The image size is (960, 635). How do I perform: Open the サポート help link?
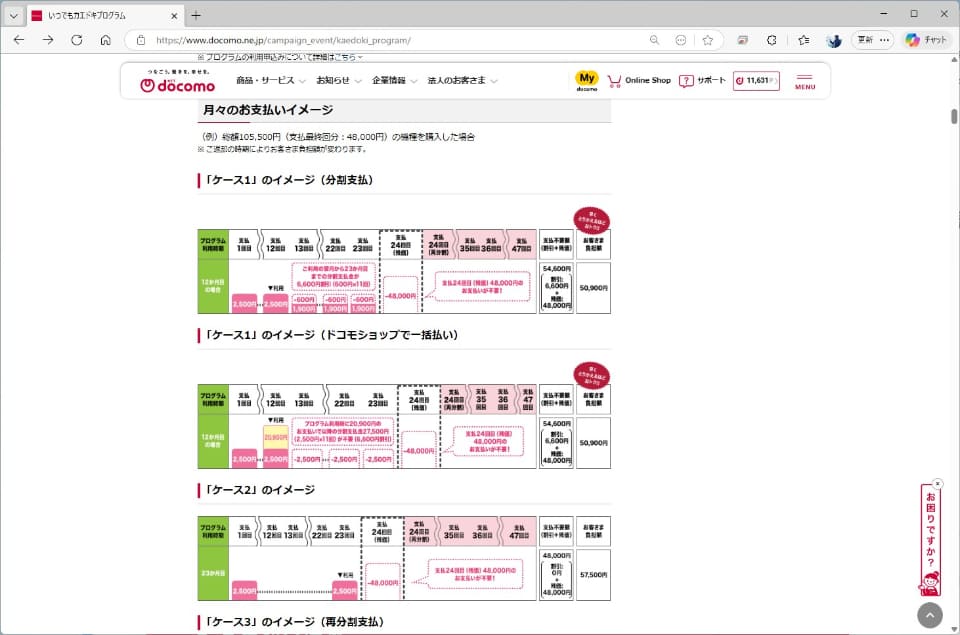[x=702, y=80]
